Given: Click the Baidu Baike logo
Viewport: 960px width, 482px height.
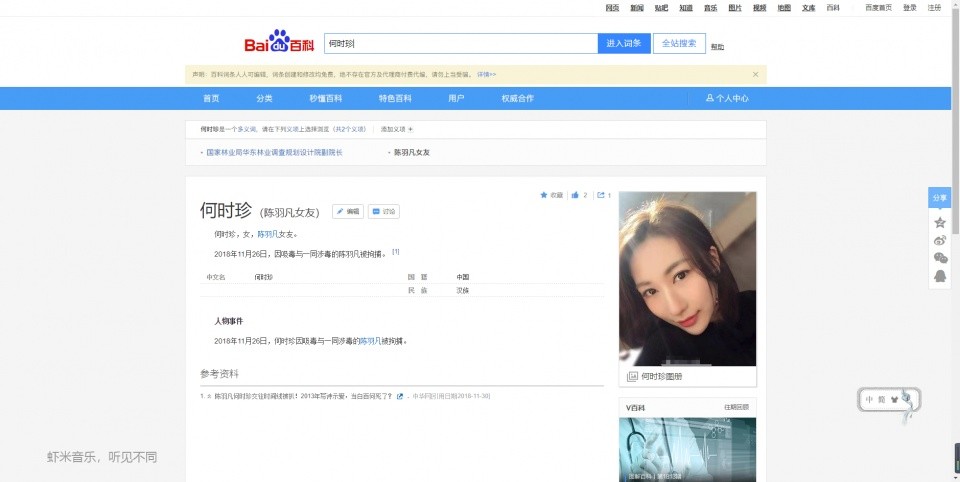Looking at the screenshot, I should (279, 42).
